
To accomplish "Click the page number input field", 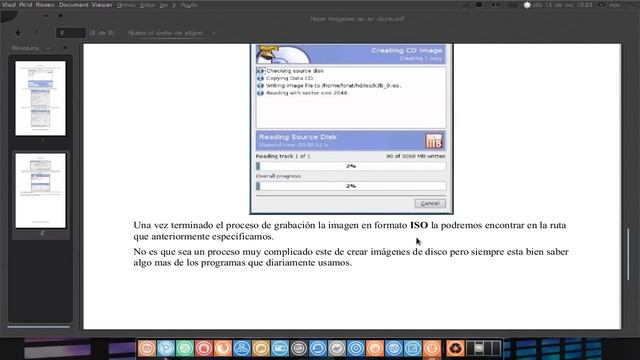I will coord(71,33).
